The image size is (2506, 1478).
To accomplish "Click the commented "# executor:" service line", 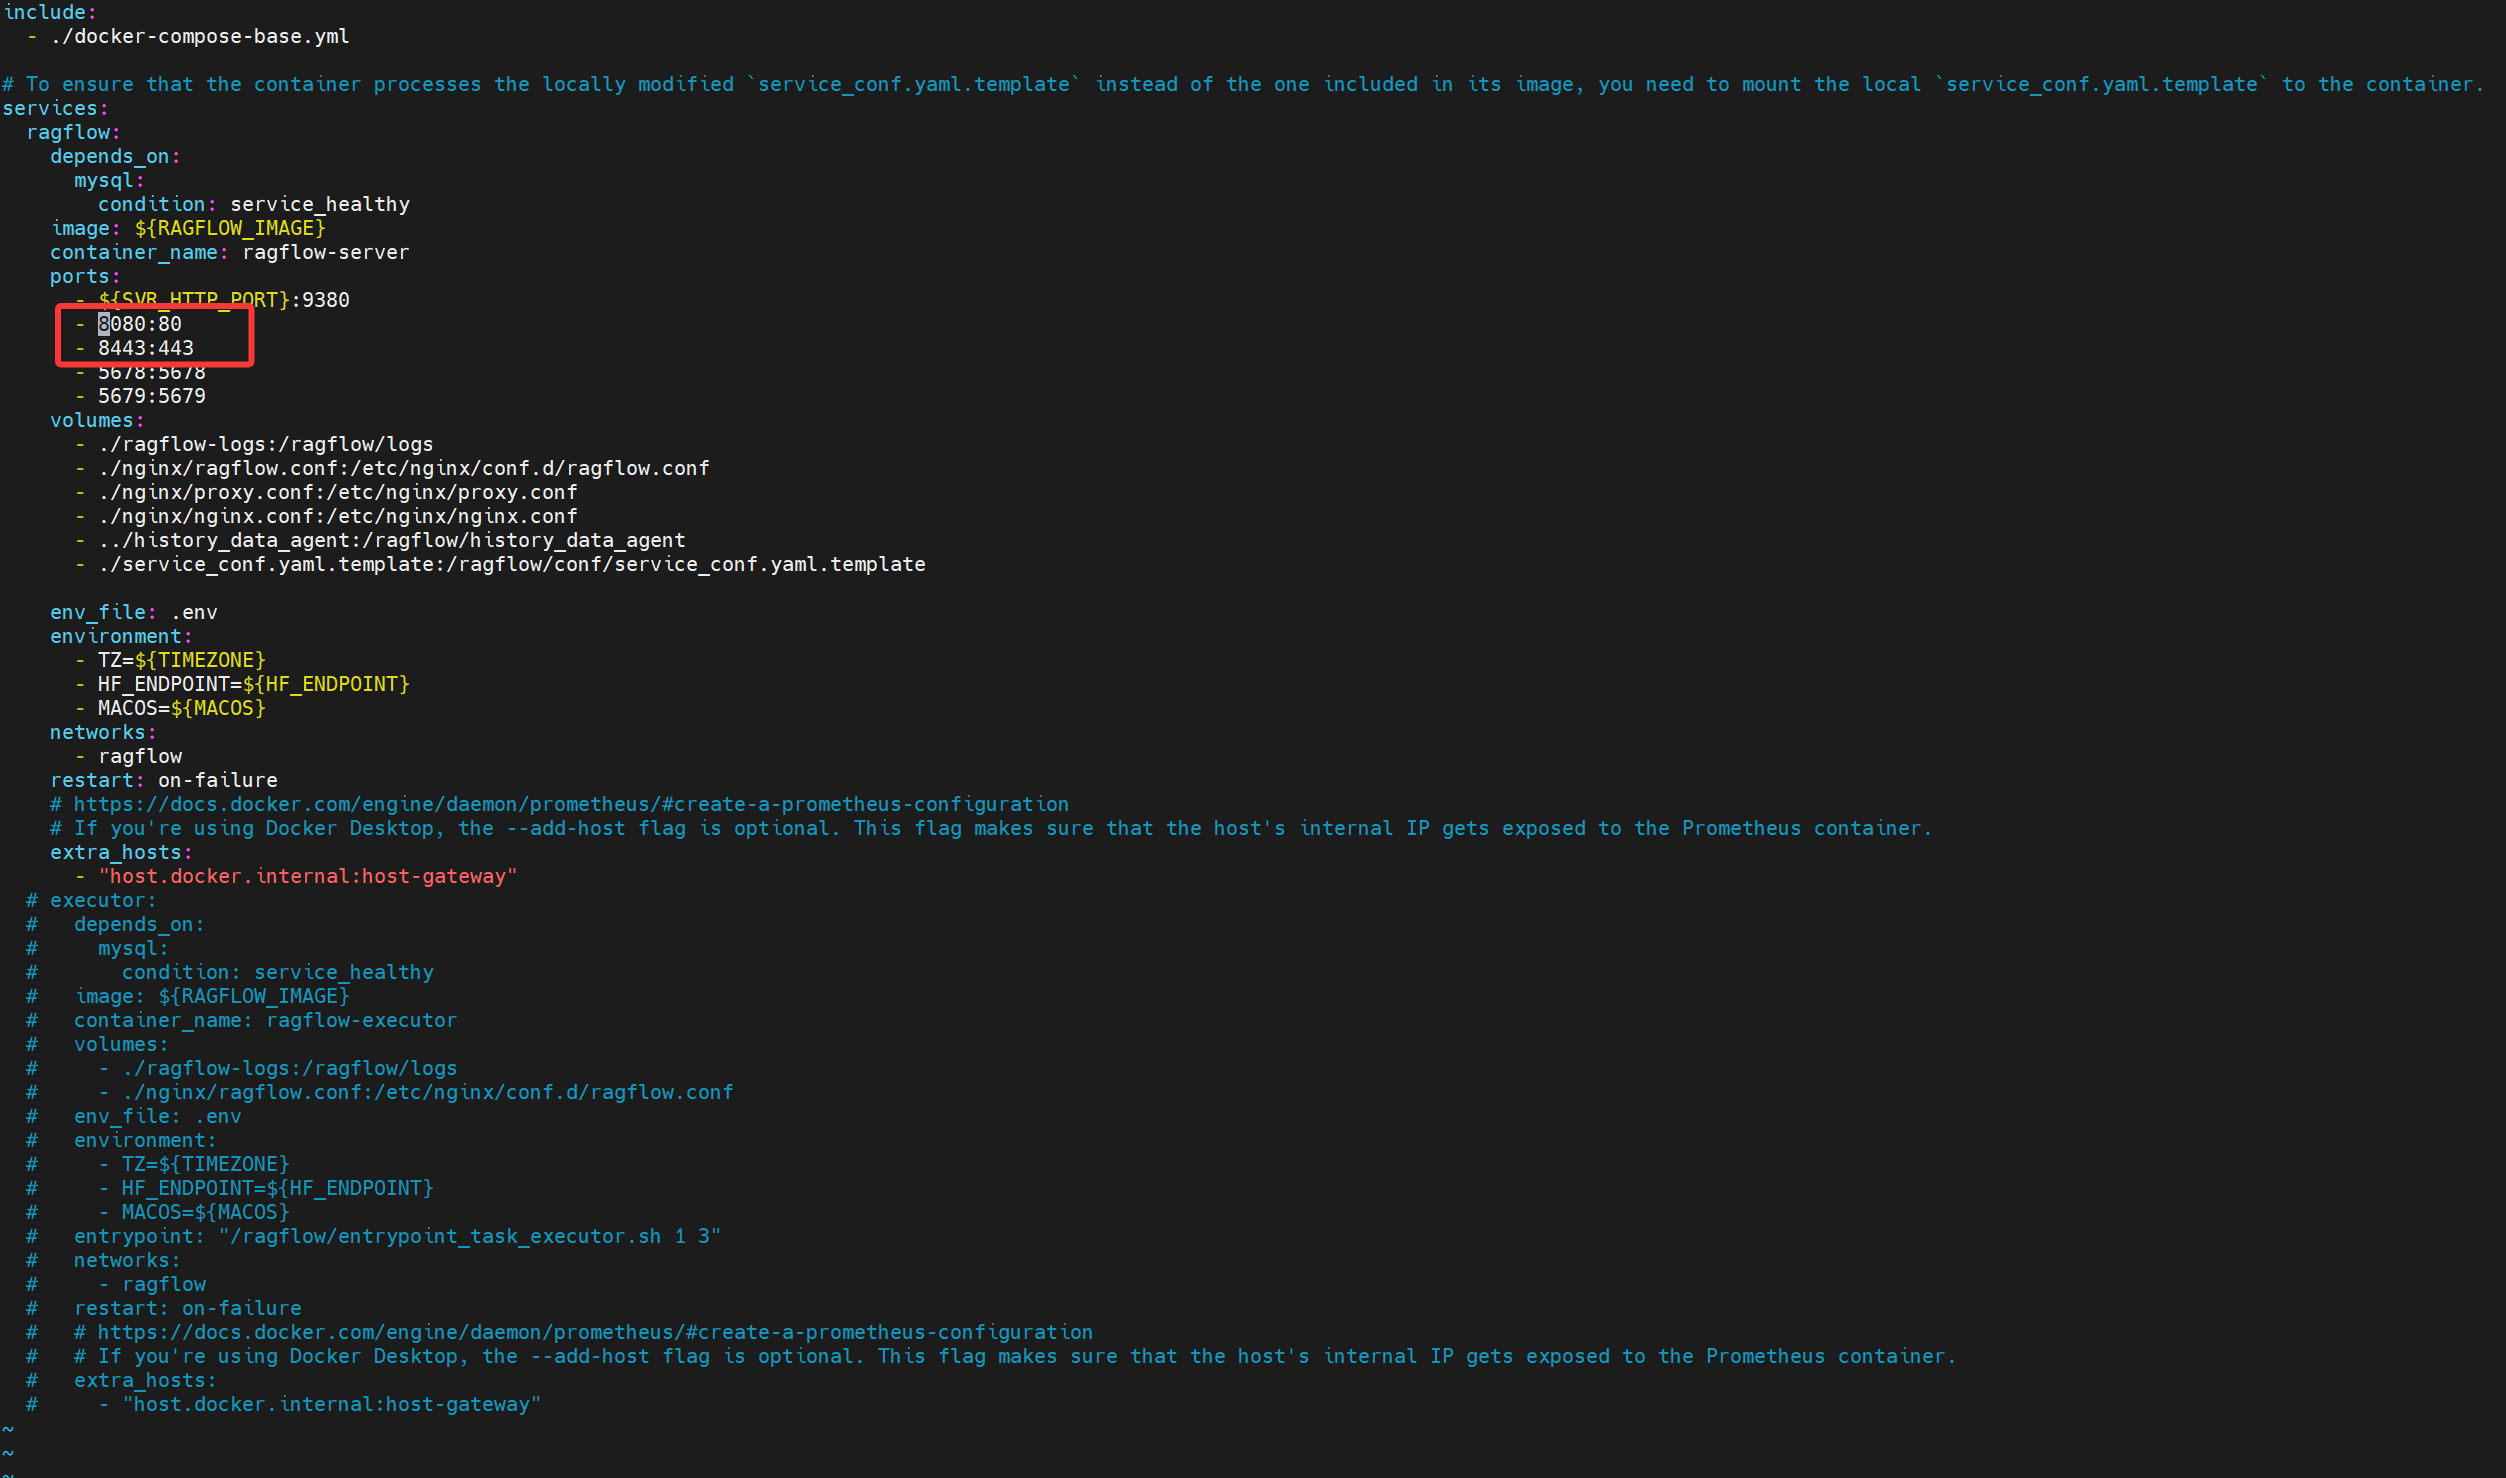I will tap(103, 900).
